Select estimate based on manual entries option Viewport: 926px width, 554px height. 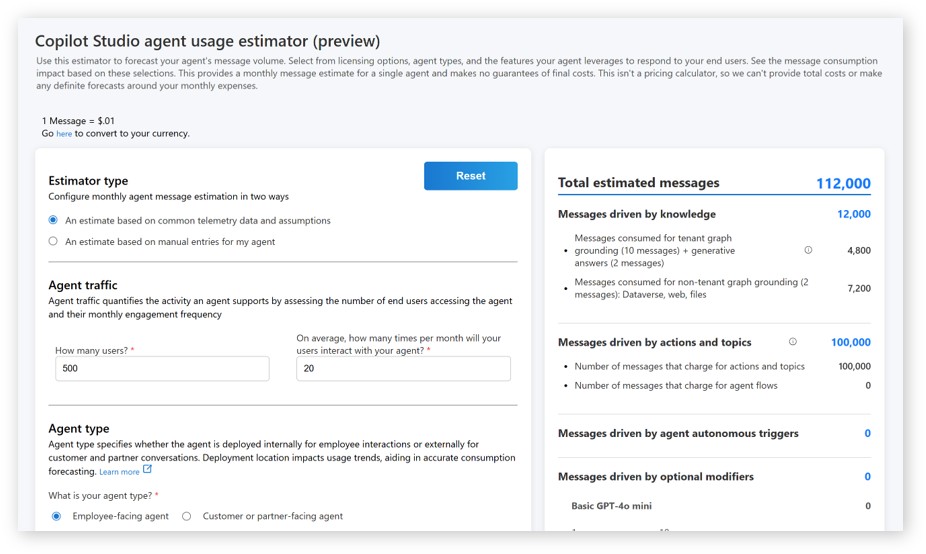pyautogui.click(x=54, y=241)
